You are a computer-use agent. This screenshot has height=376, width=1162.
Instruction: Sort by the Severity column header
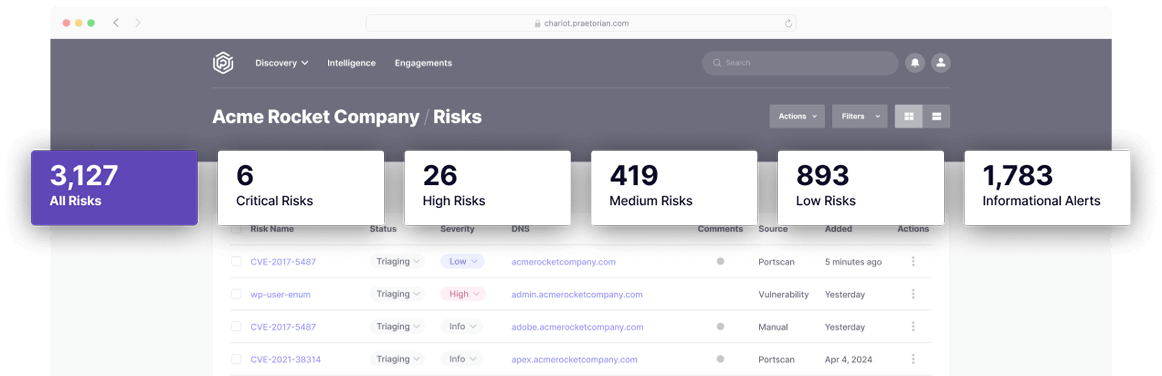point(457,229)
